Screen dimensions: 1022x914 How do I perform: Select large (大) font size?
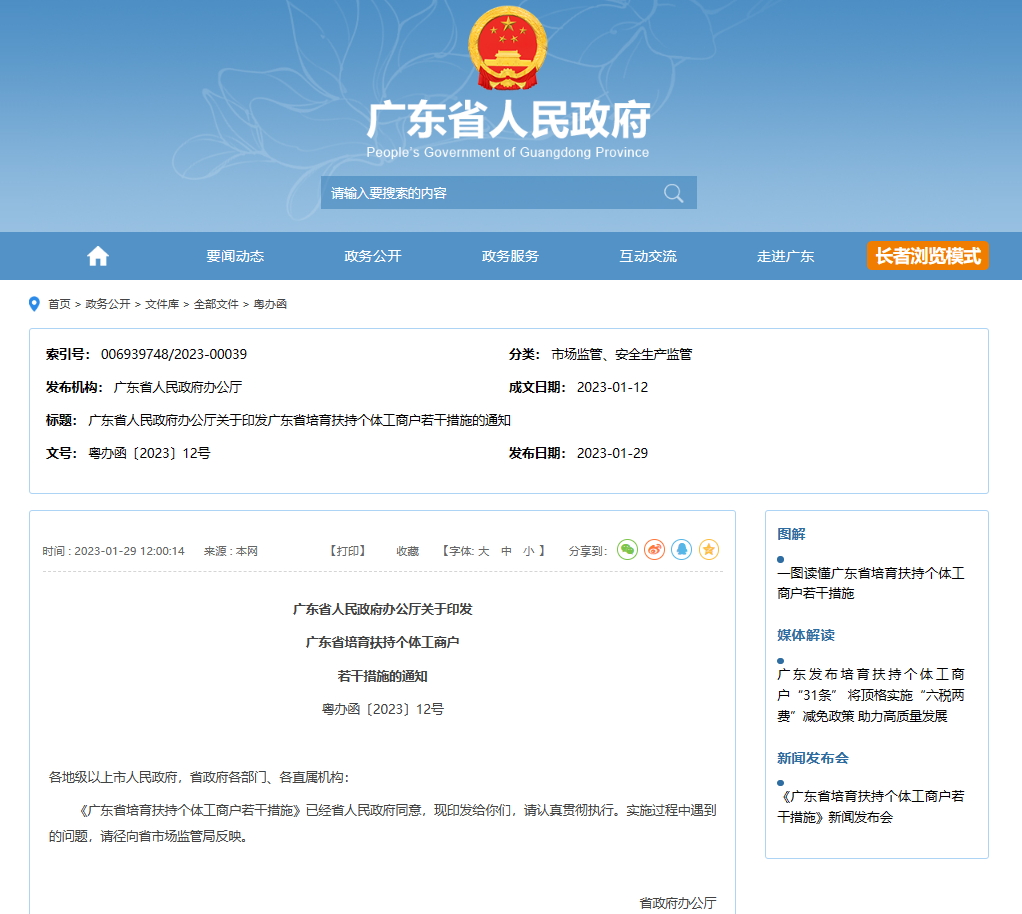(483, 549)
